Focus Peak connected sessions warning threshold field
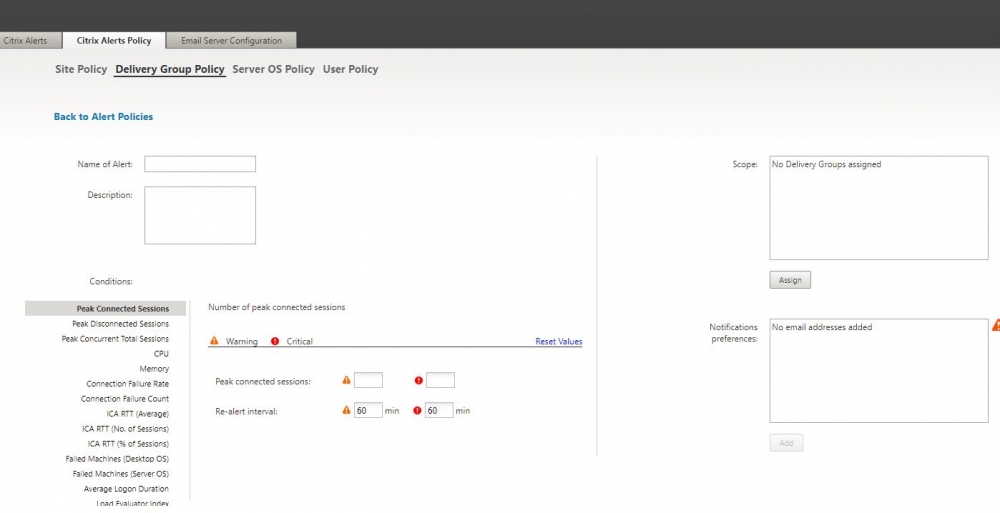The image size is (1000, 513). point(369,380)
